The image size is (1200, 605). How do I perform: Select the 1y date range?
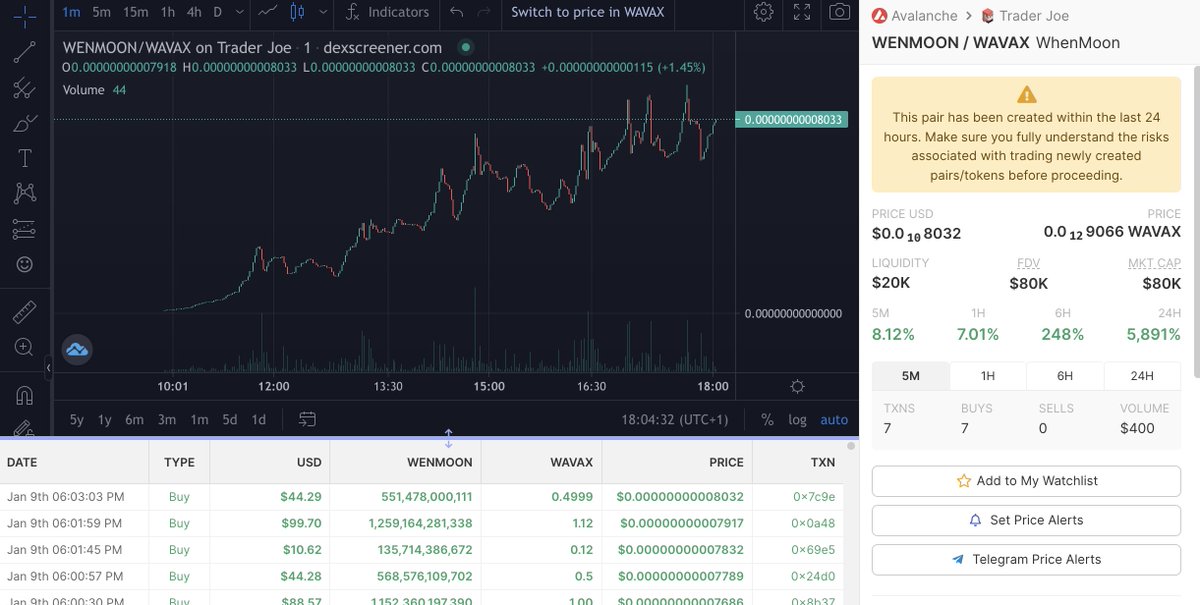(x=105, y=420)
